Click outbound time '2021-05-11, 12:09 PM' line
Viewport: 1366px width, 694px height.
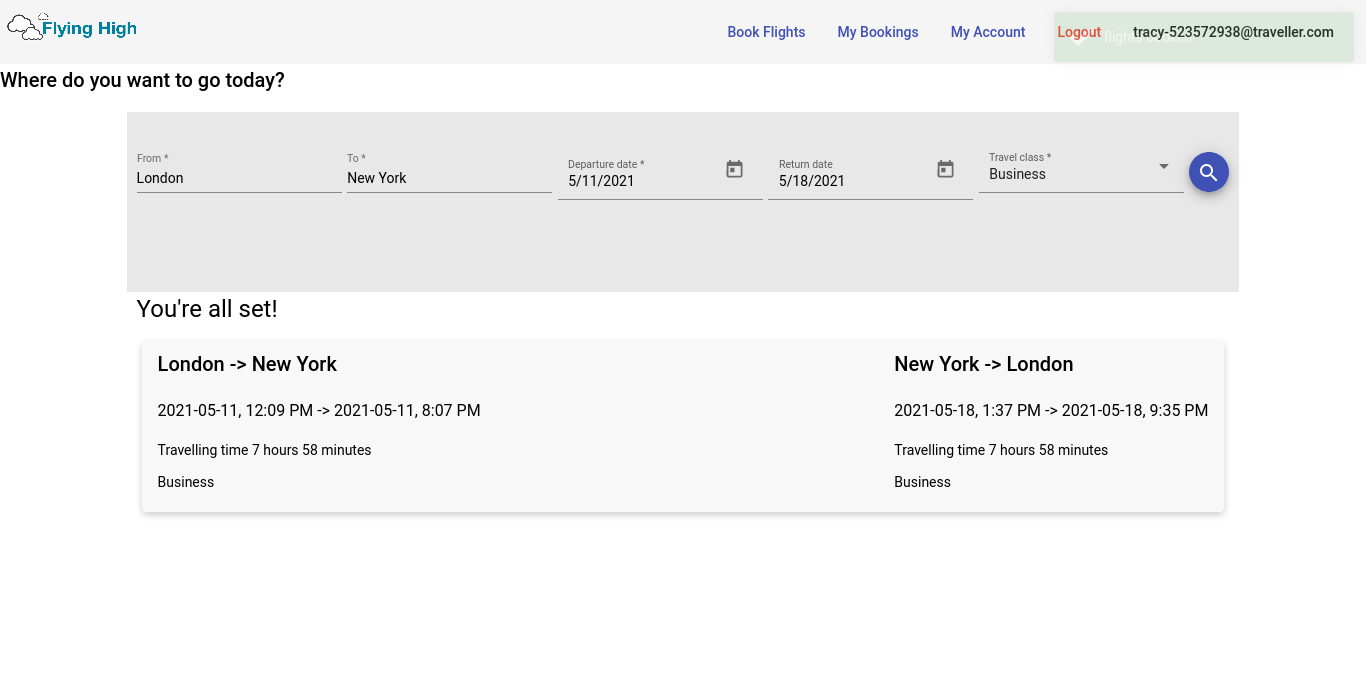[319, 410]
